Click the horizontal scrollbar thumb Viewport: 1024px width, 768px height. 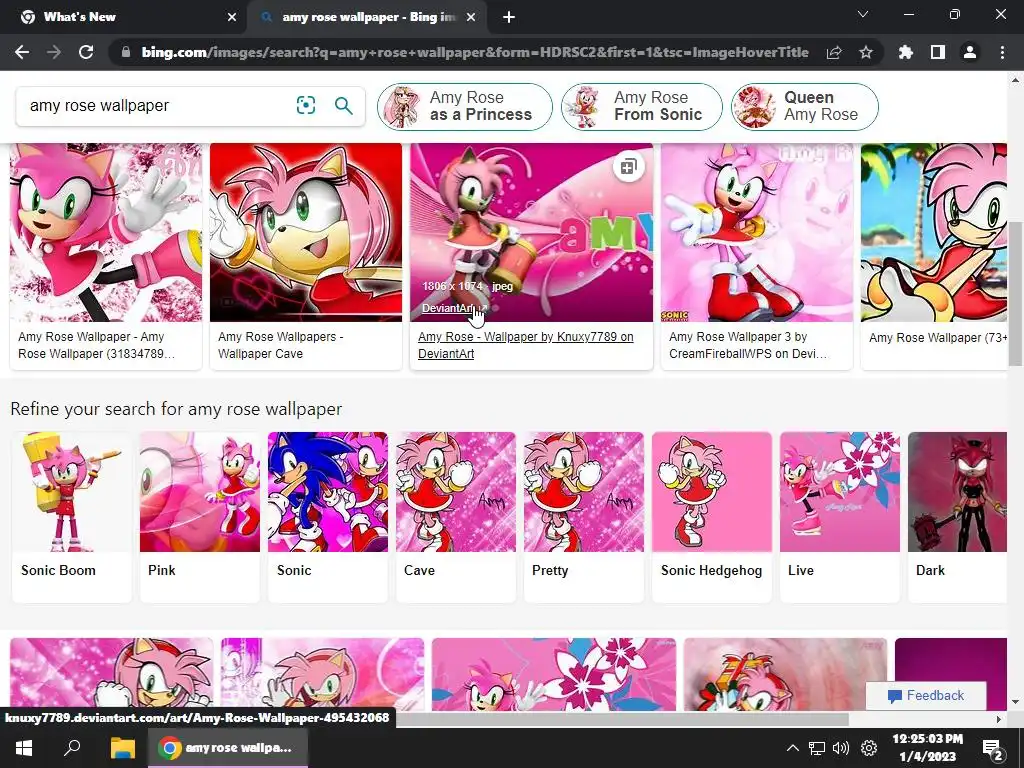[x=620, y=719]
